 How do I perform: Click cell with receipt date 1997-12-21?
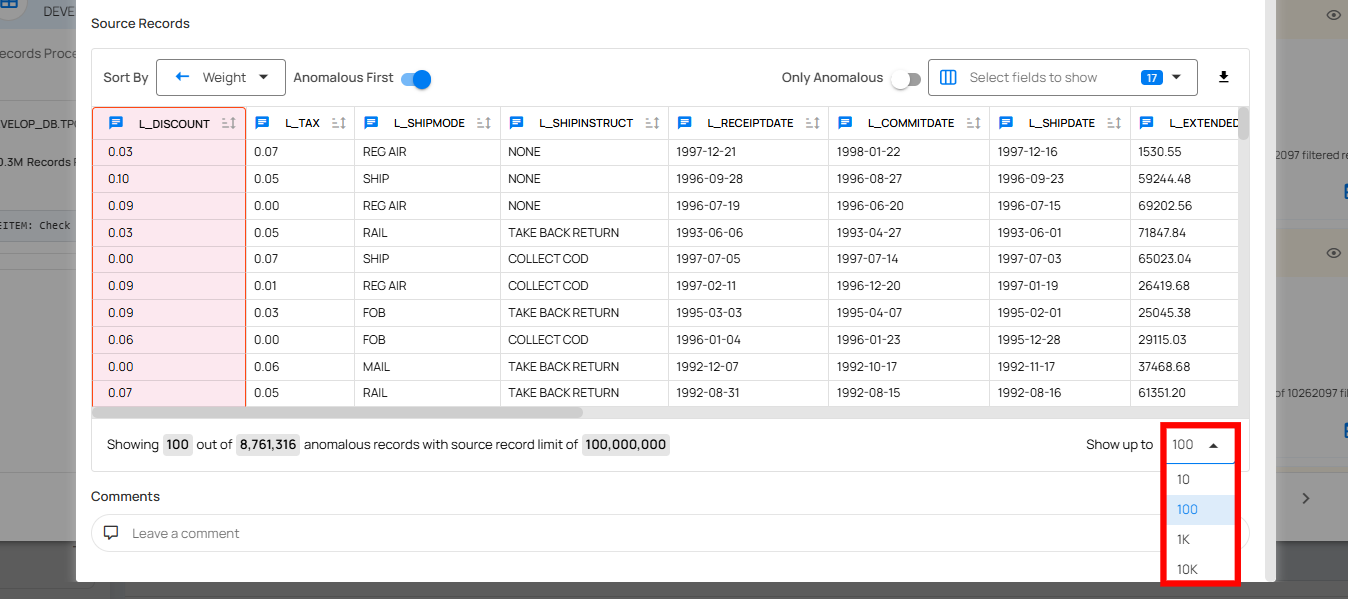[748, 152]
